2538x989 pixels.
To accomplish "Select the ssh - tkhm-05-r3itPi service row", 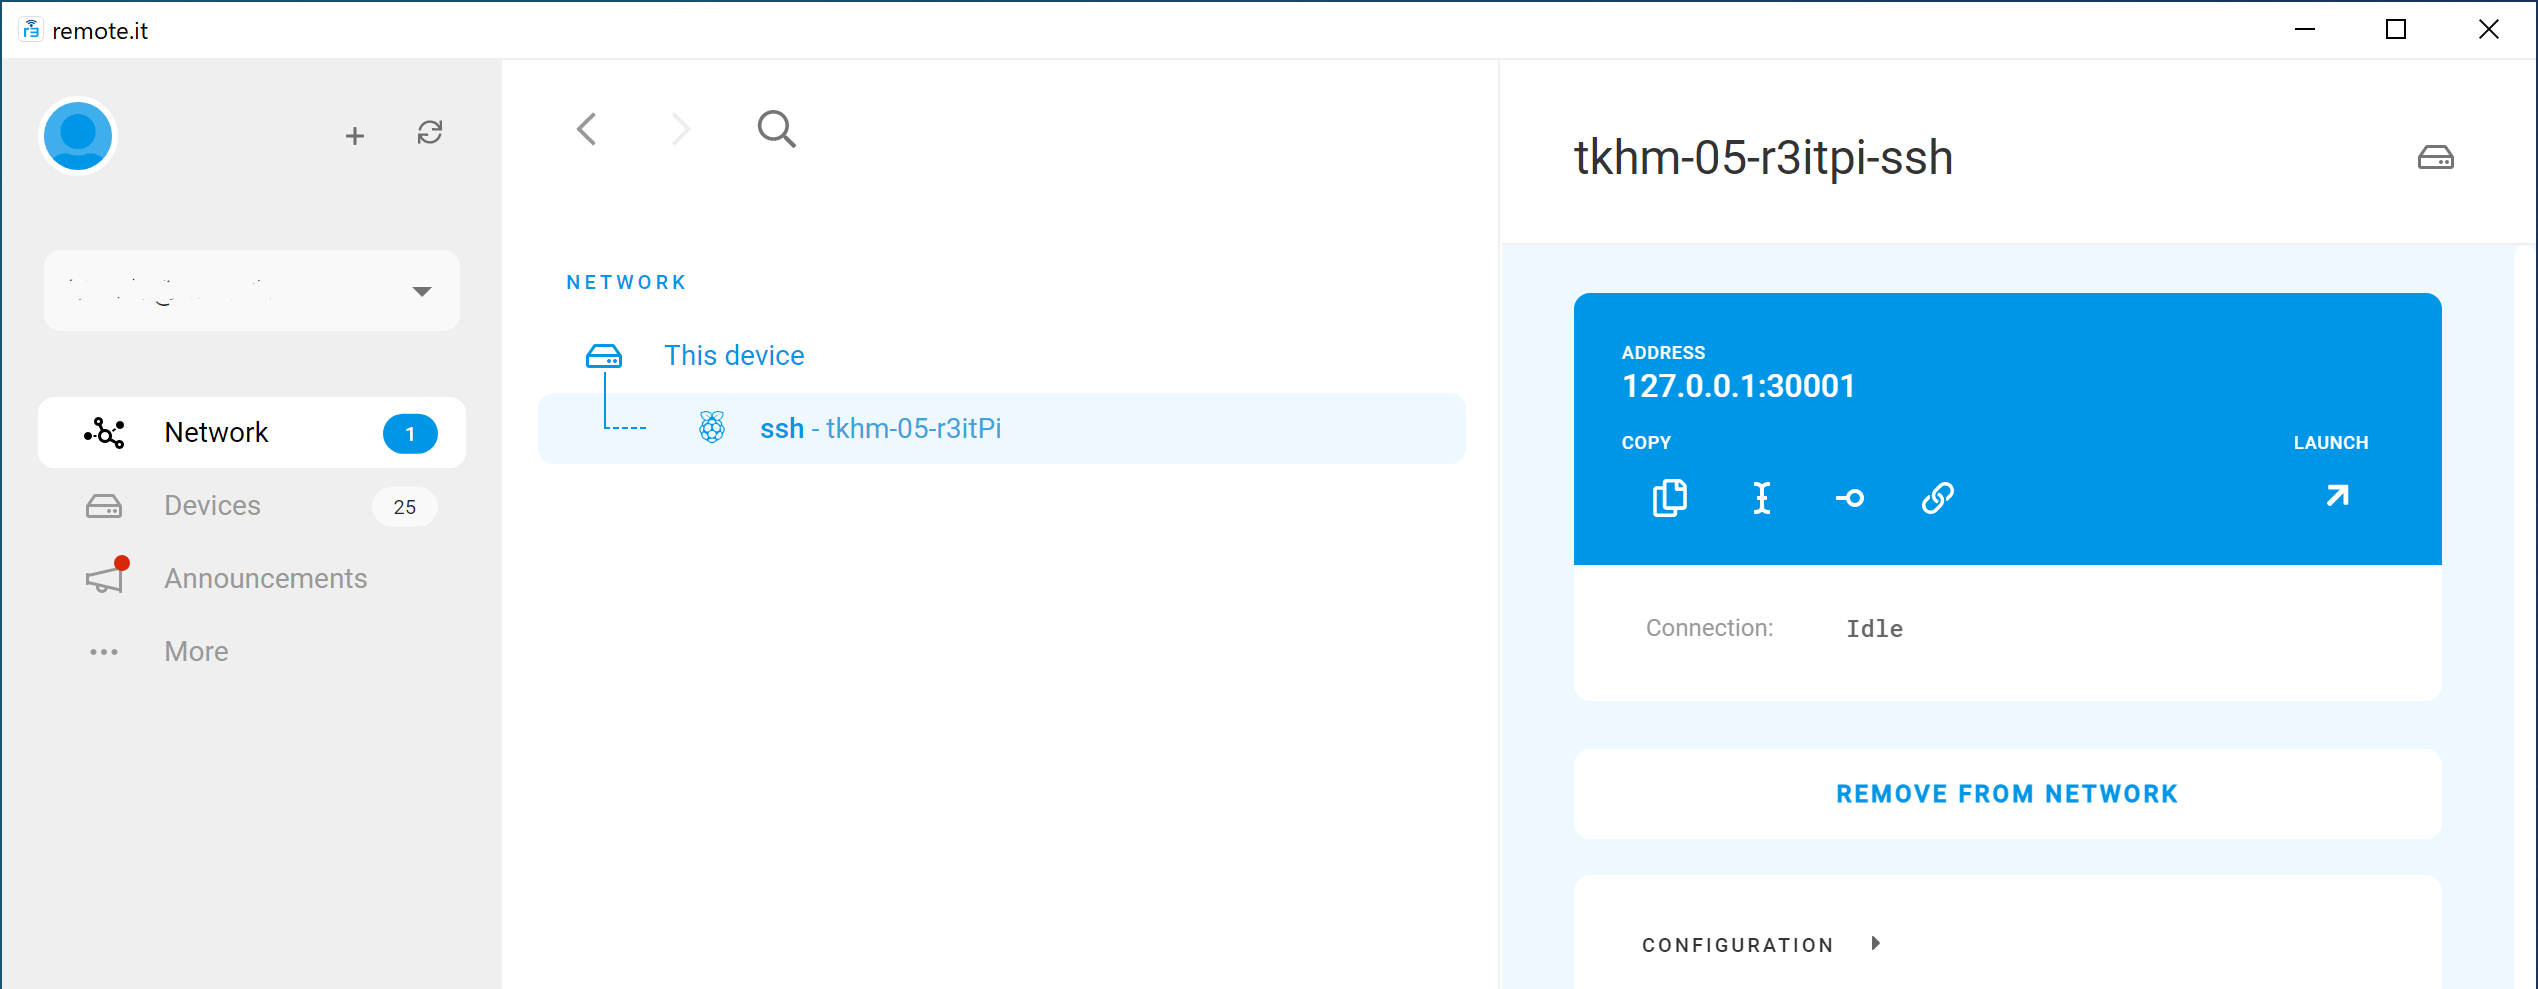I will [x=1002, y=429].
